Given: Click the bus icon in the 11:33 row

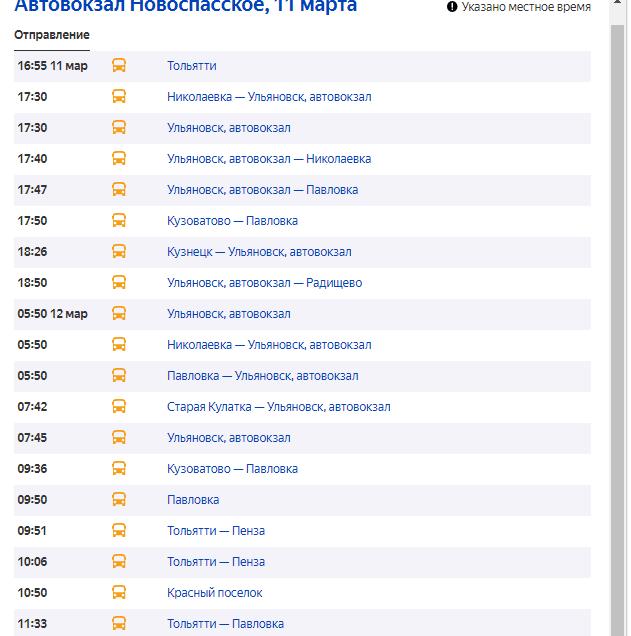Looking at the screenshot, I should [x=119, y=624].
